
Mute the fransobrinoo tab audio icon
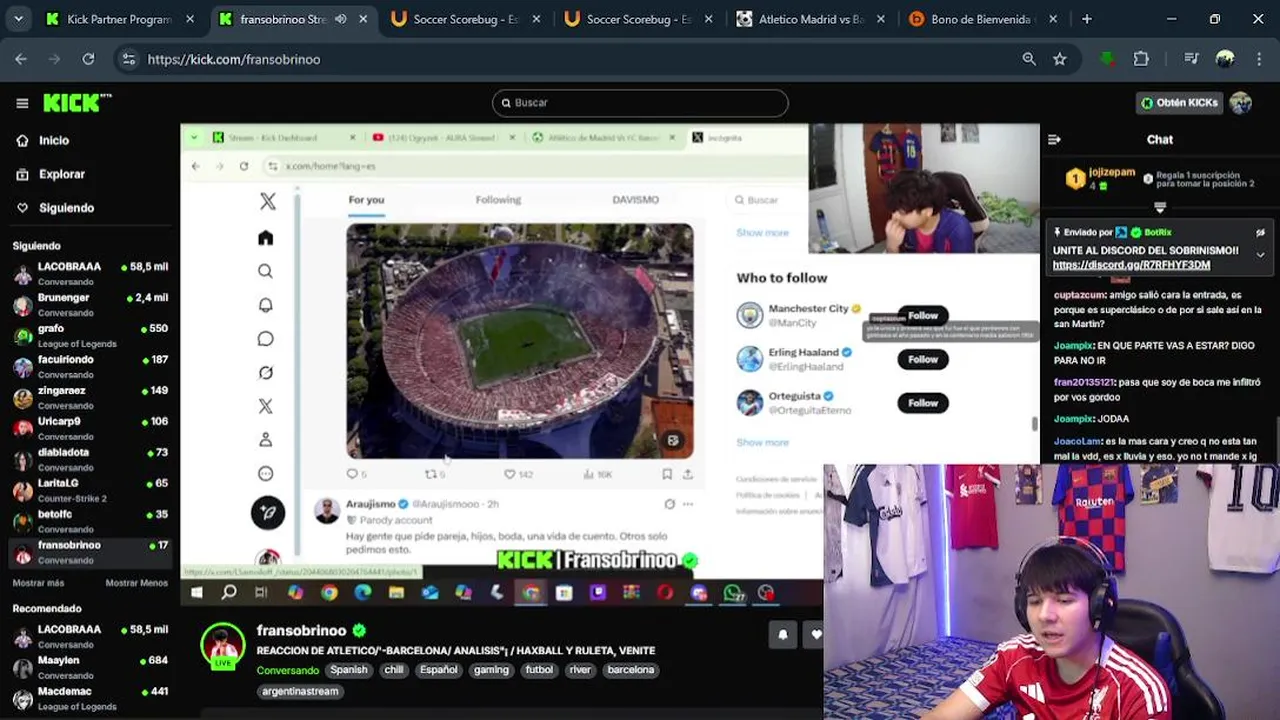[x=341, y=19]
